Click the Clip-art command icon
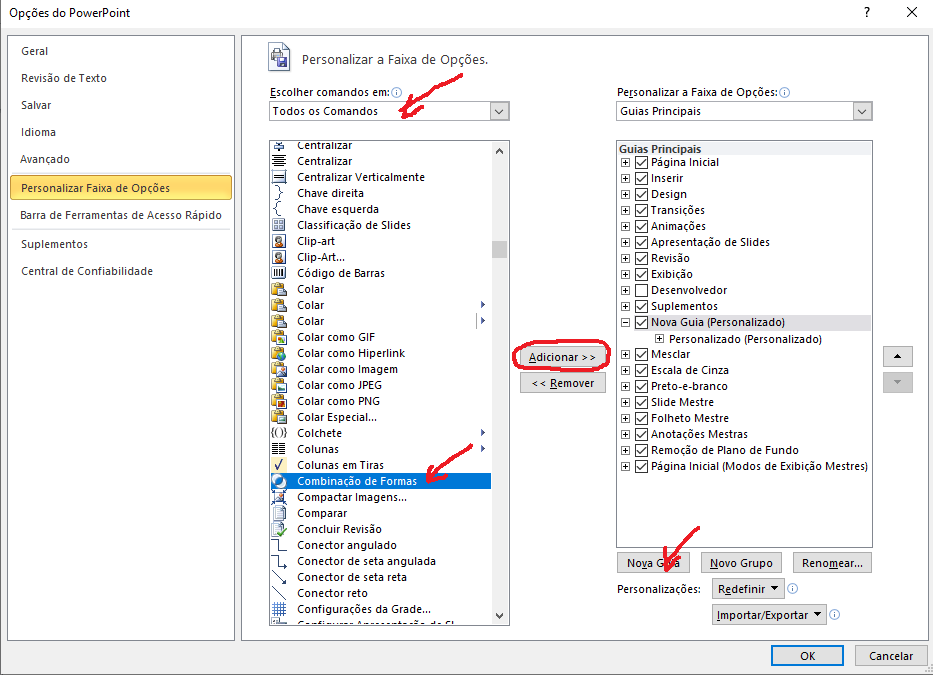The height and width of the screenshot is (675, 933). click(x=278, y=241)
